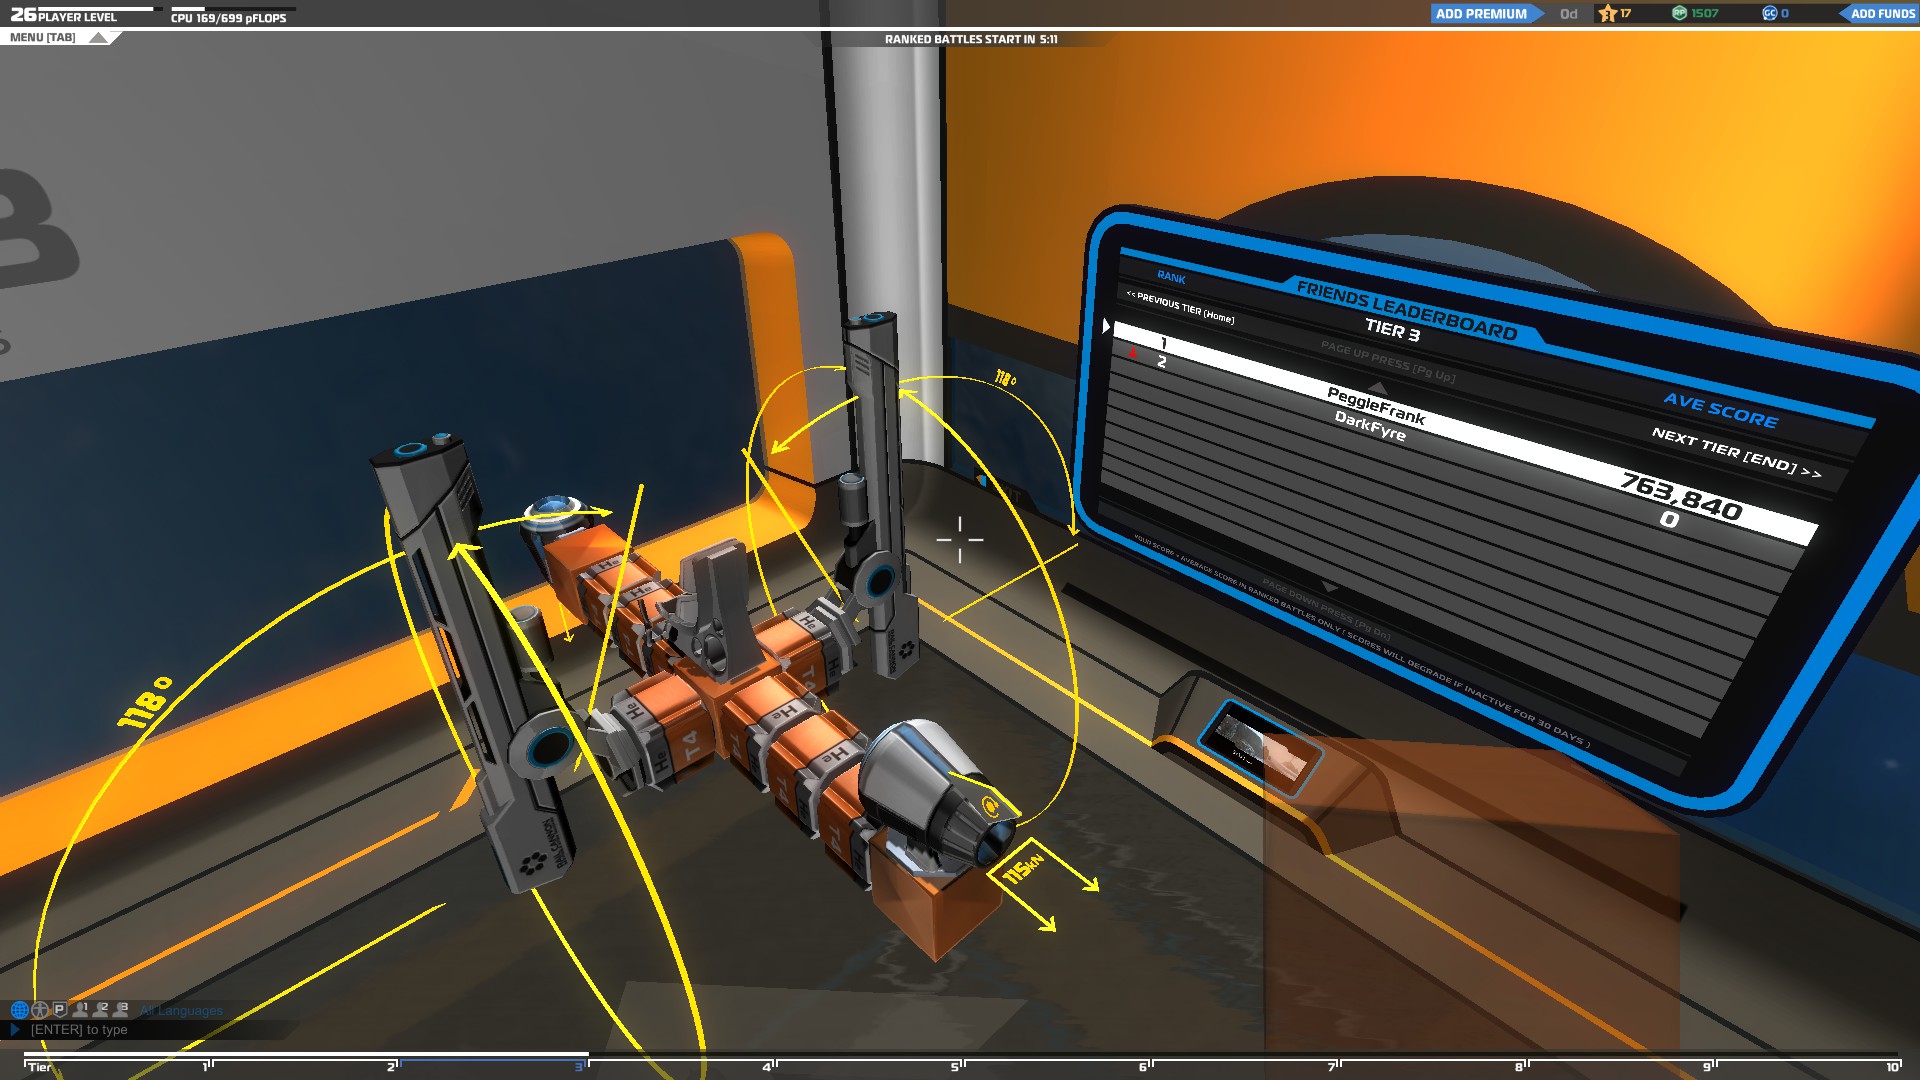Click the ADD FUNDS button
This screenshot has width=1920, height=1080.
coord(1882,14)
